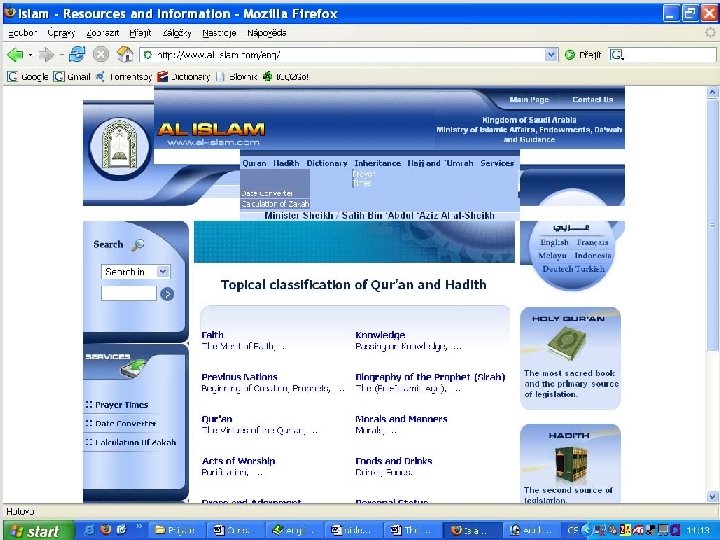Open the Previous Nations topic link
Viewport: 720px width, 540px height.
[x=239, y=377]
